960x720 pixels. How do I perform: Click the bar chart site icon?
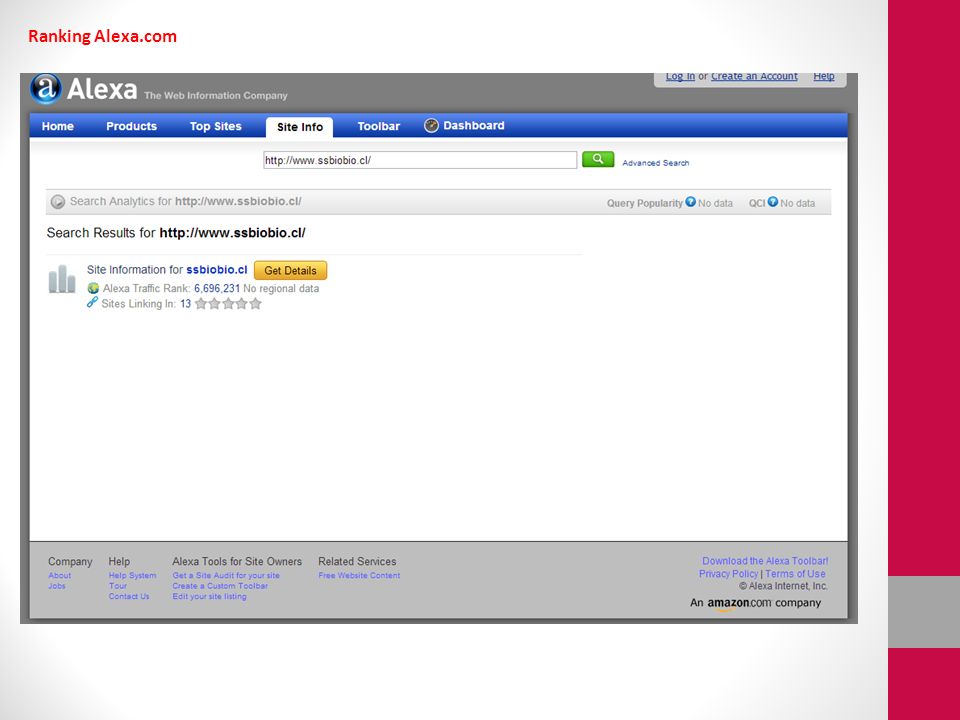click(x=62, y=279)
